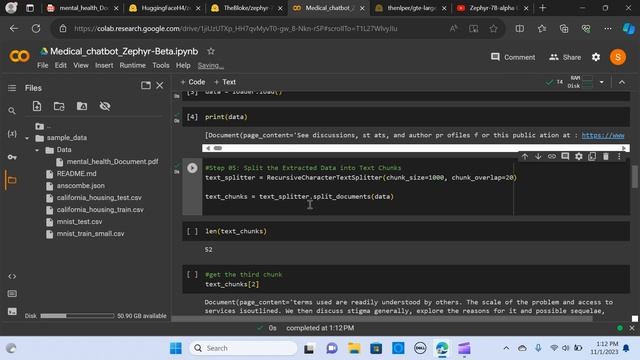The height and width of the screenshot is (360, 640).
Task: Select mental_health_Document.pdf file
Action: pyautogui.click(x=112, y=162)
